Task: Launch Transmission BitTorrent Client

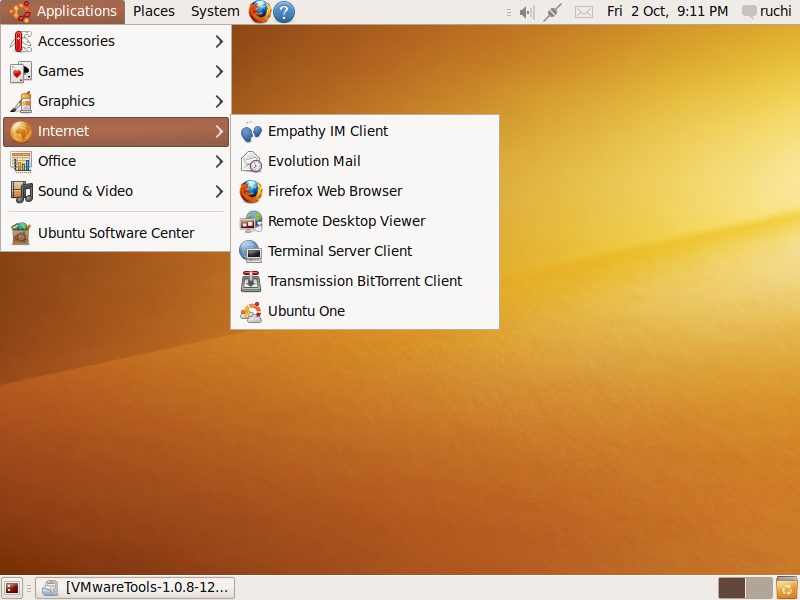Action: tap(365, 282)
